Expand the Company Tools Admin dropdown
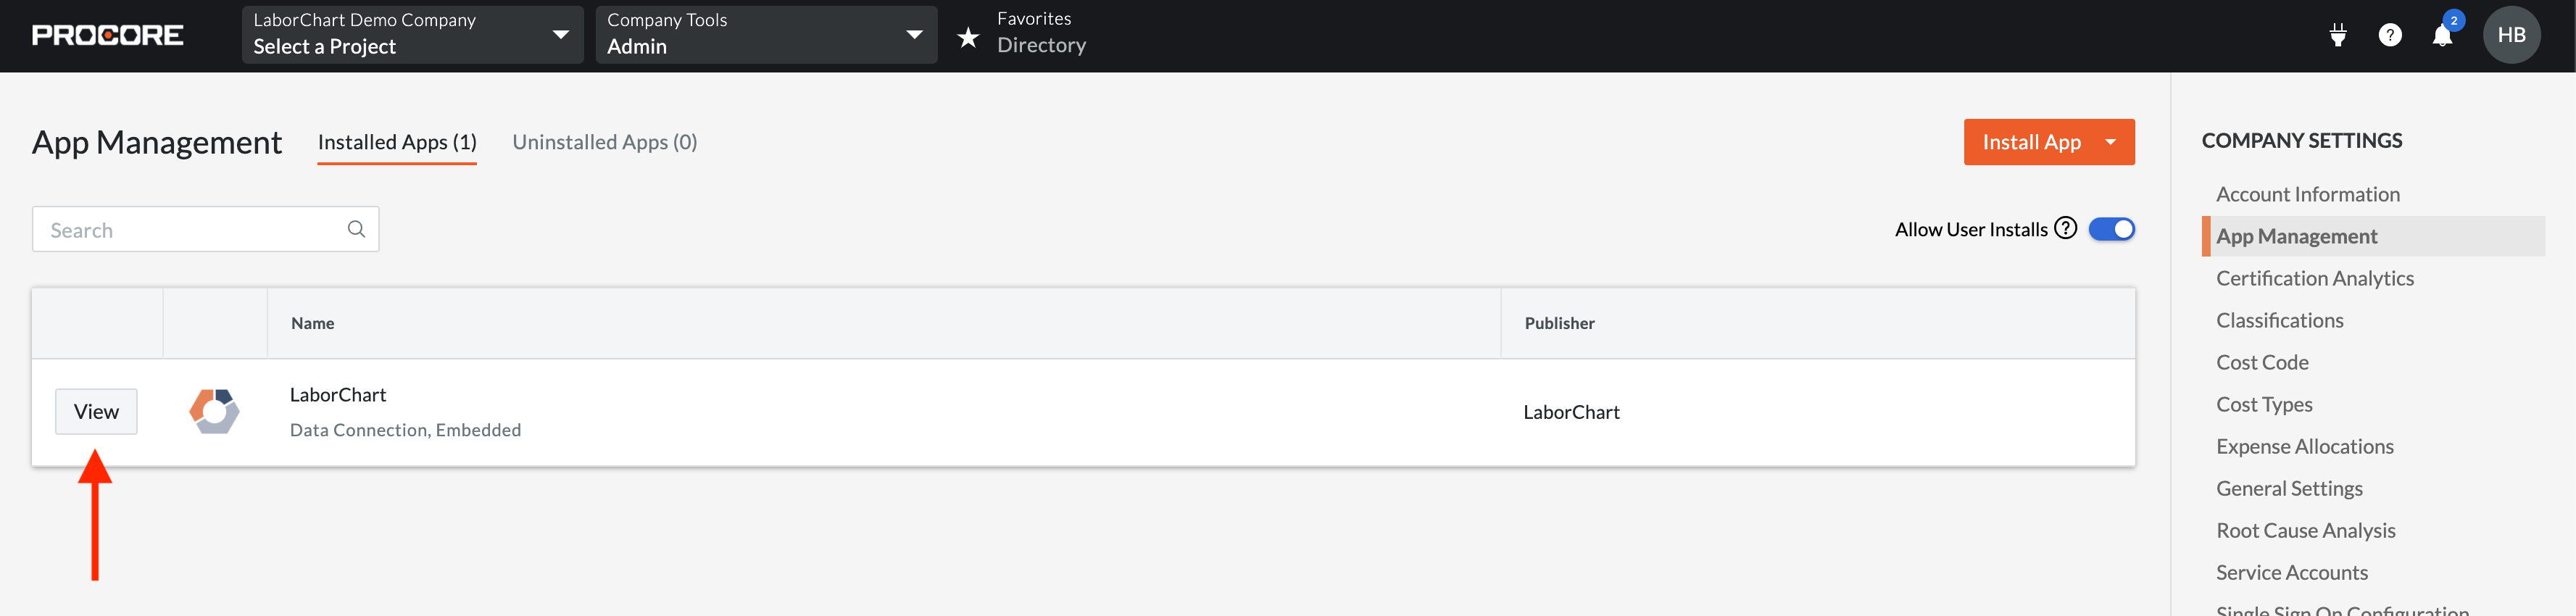 (x=766, y=35)
